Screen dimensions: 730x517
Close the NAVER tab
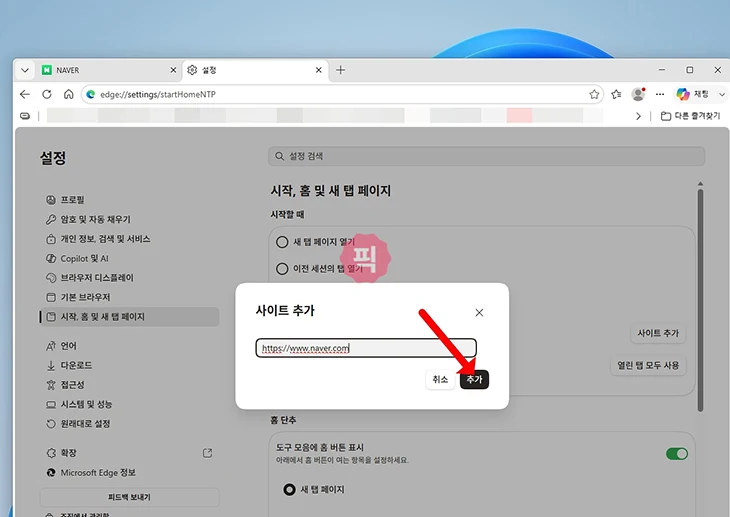(x=173, y=70)
